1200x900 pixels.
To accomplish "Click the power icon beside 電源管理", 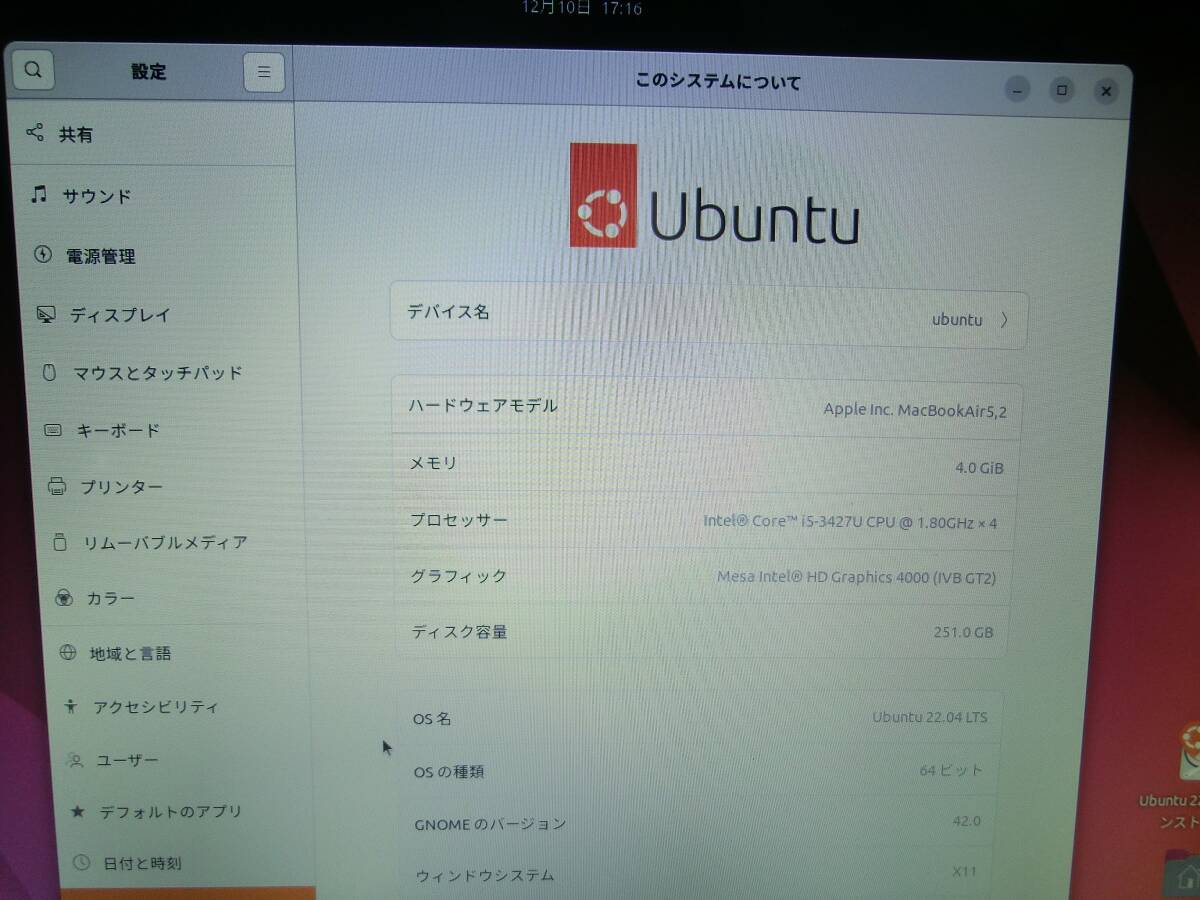I will (x=42, y=254).
